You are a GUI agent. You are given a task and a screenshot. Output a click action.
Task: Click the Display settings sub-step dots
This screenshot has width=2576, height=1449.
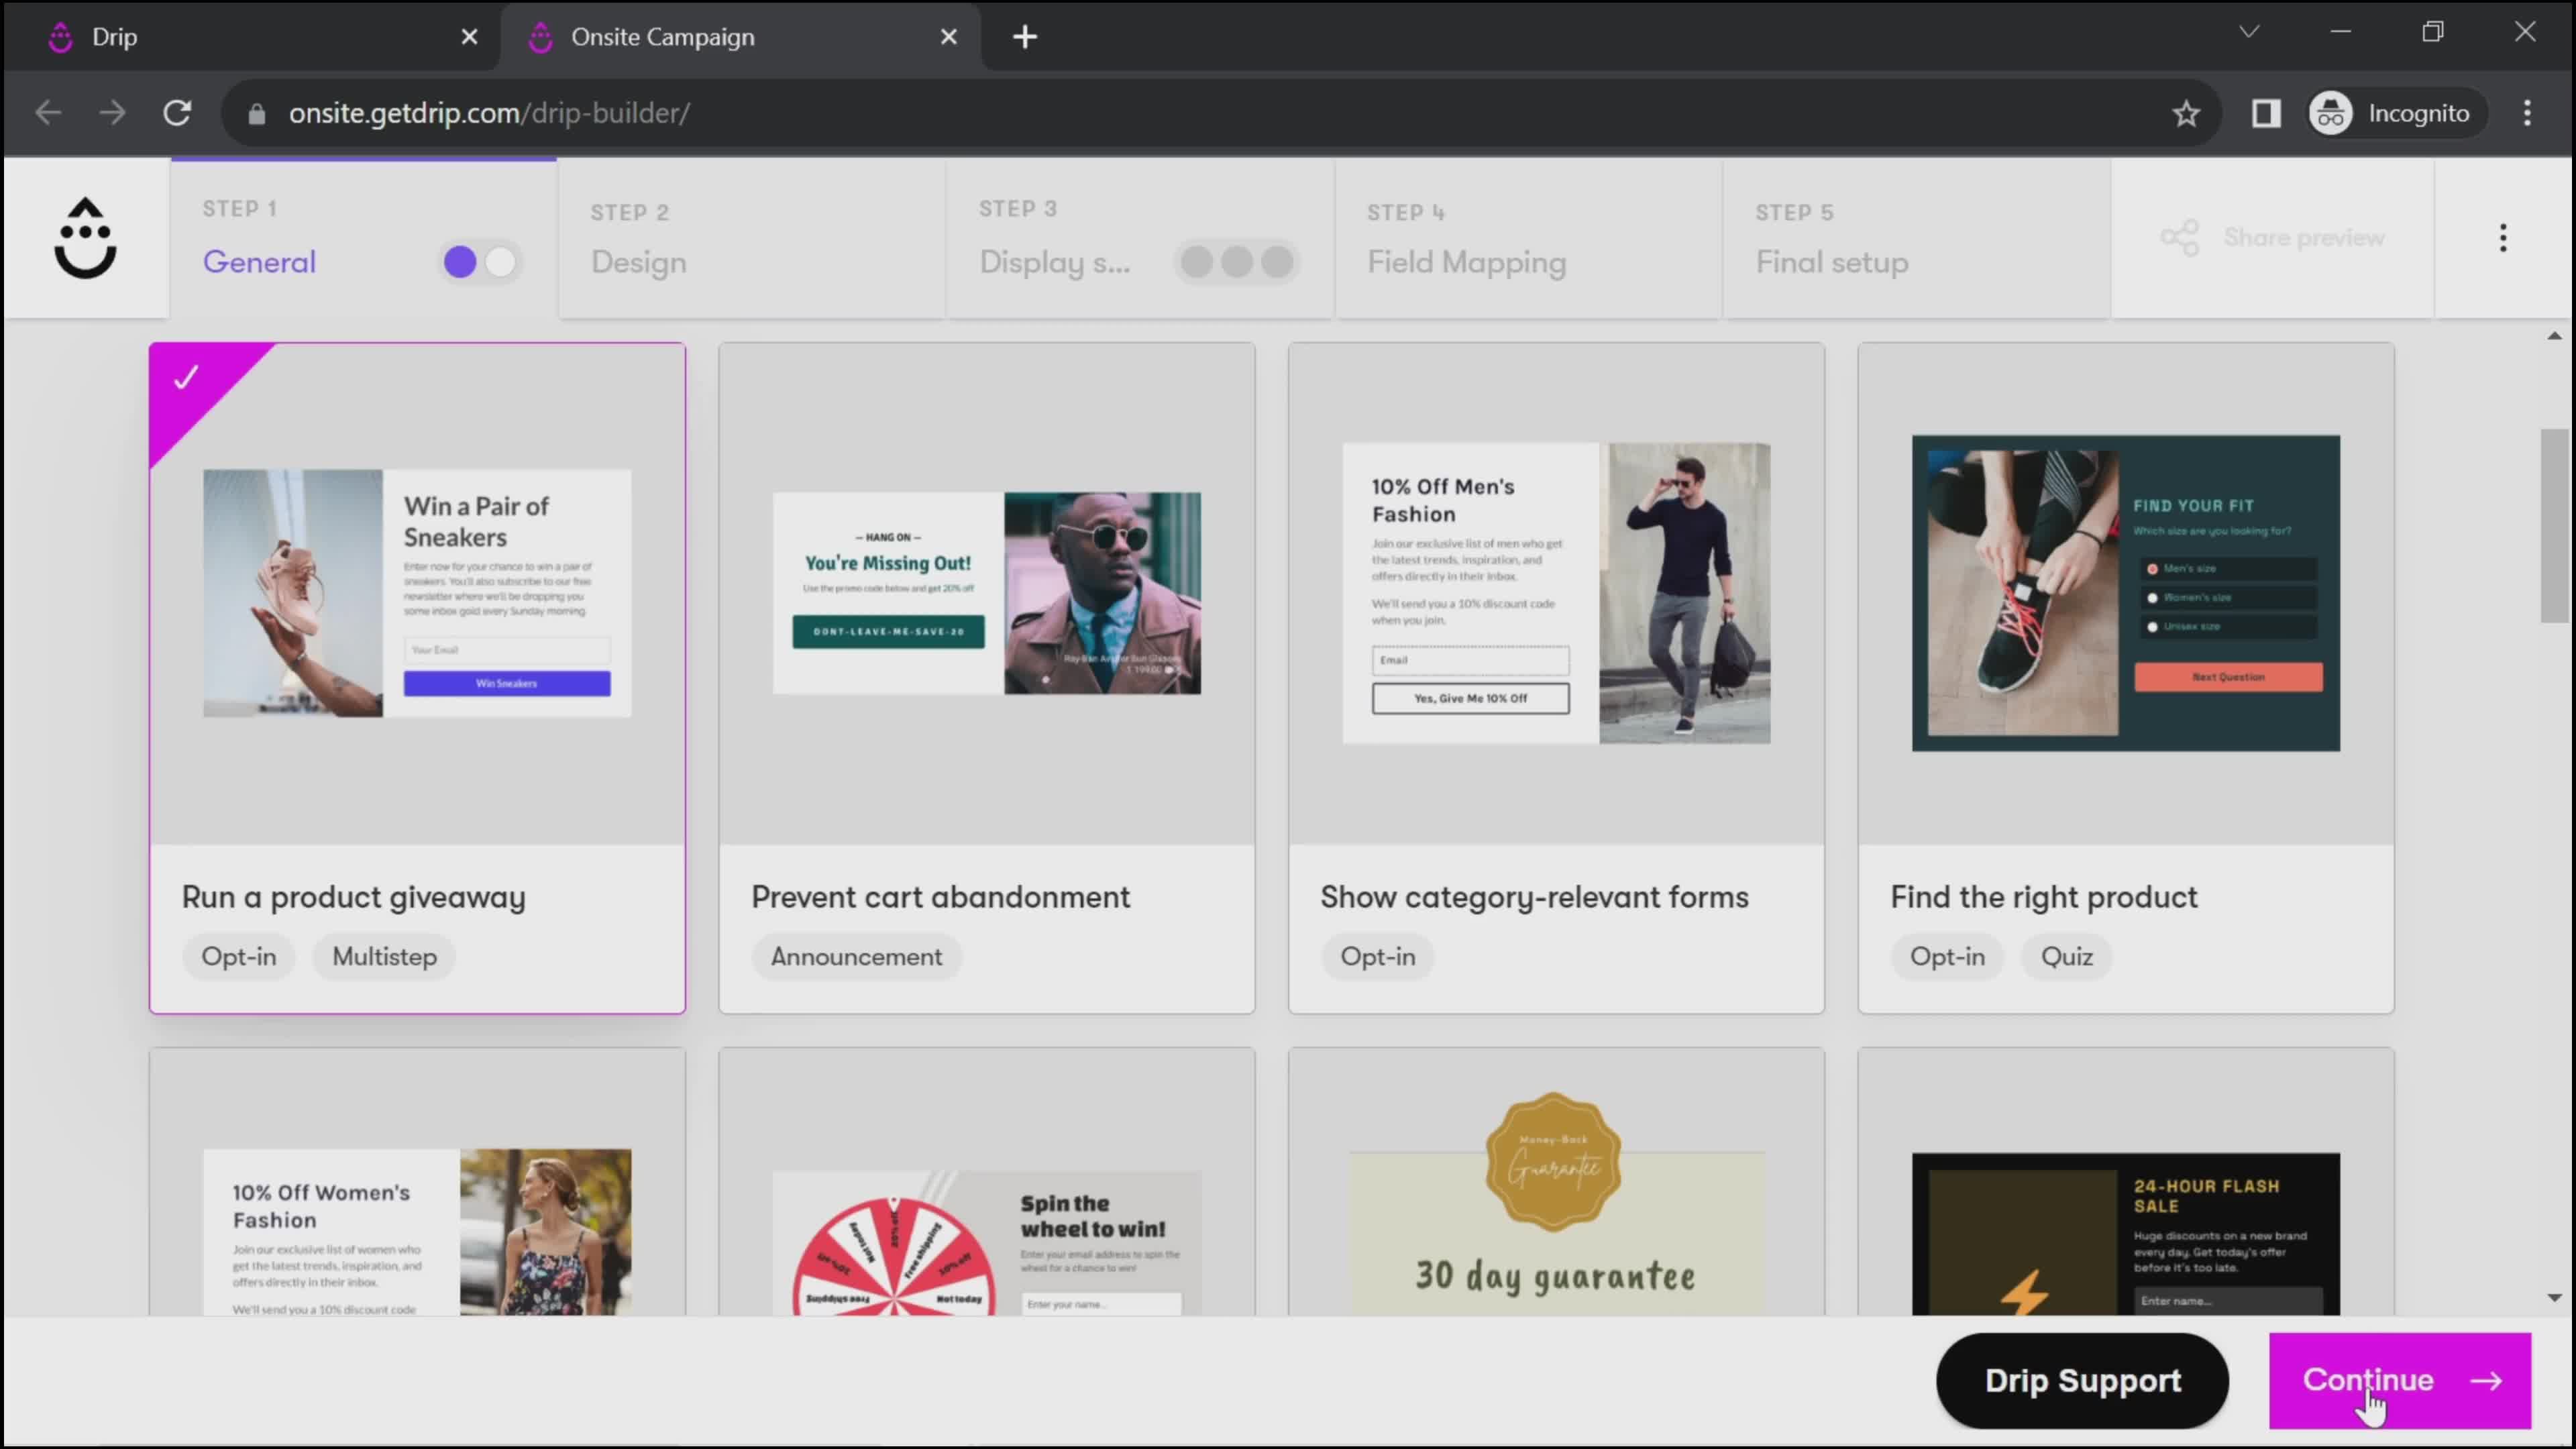point(1237,262)
